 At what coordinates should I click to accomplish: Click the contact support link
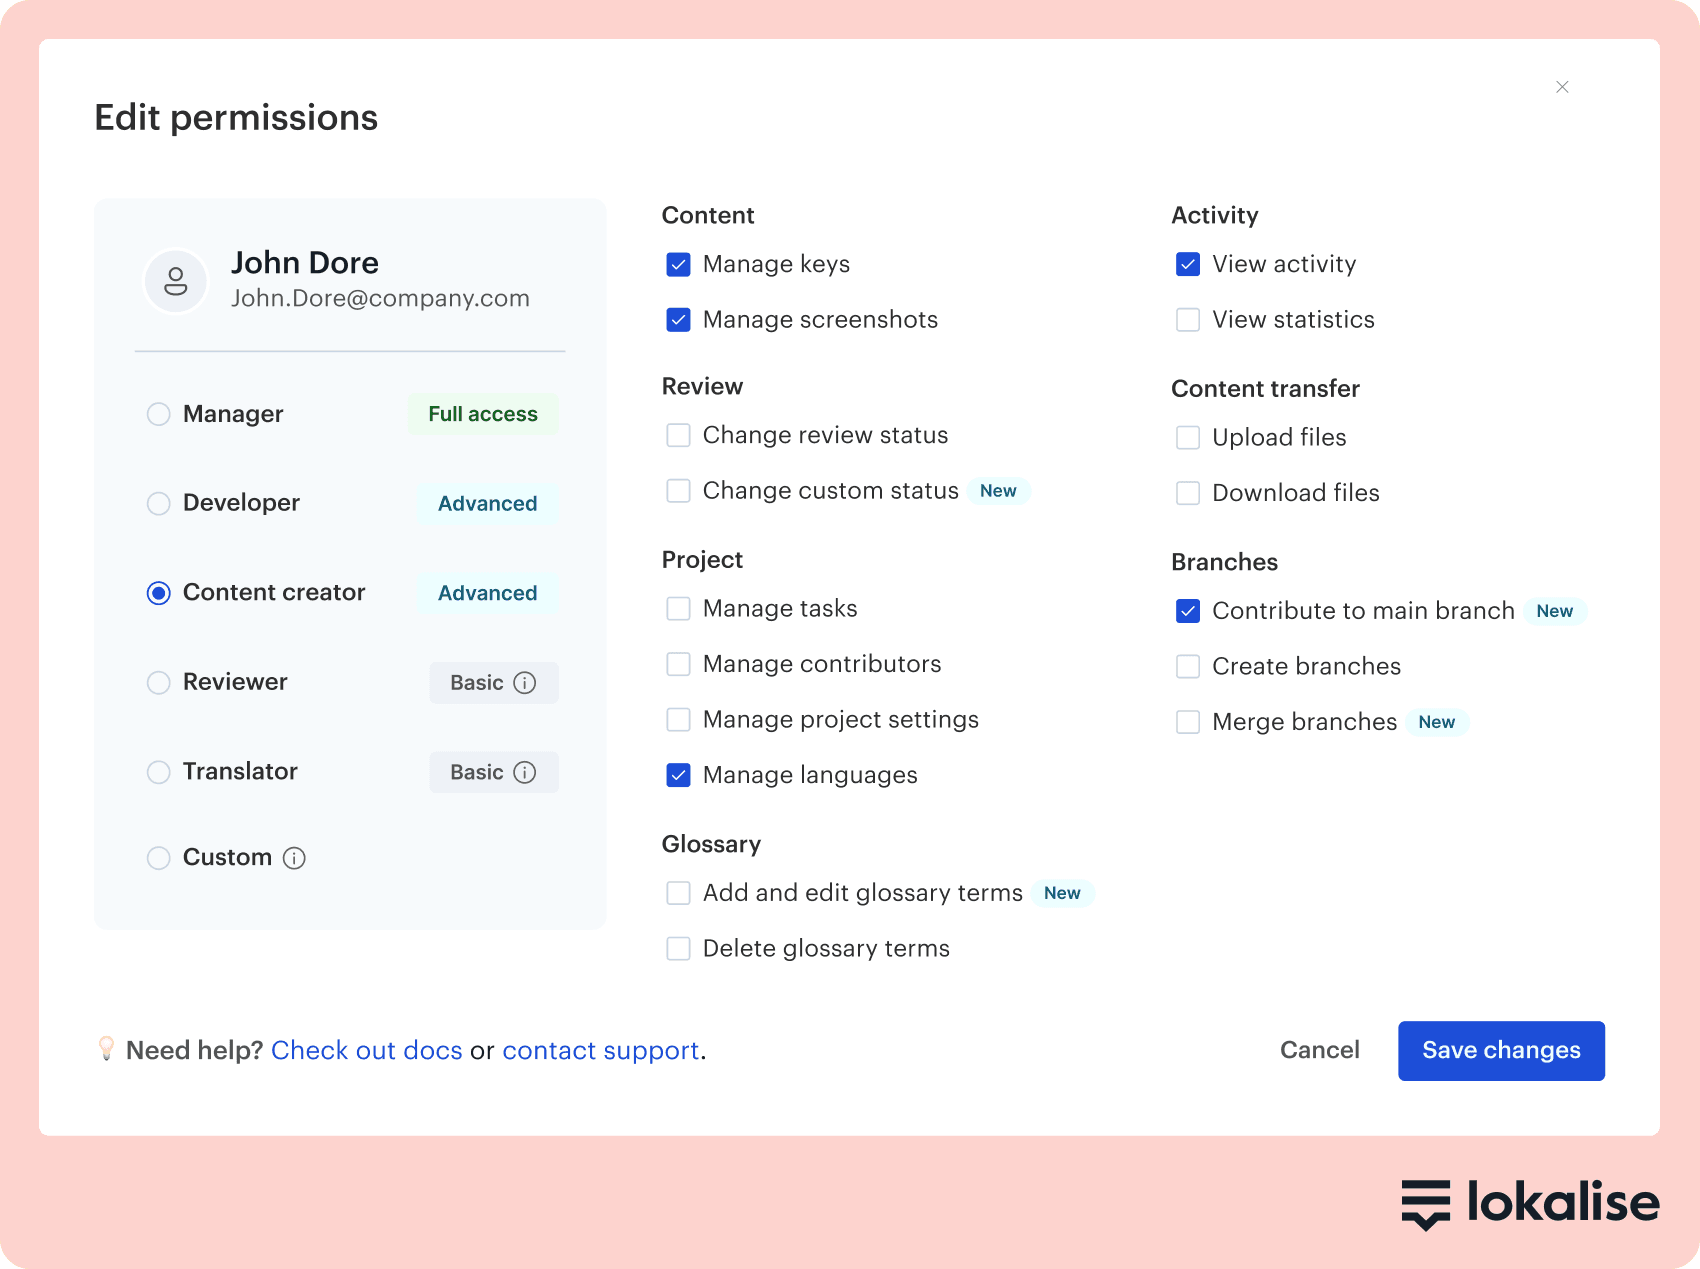(x=600, y=1050)
